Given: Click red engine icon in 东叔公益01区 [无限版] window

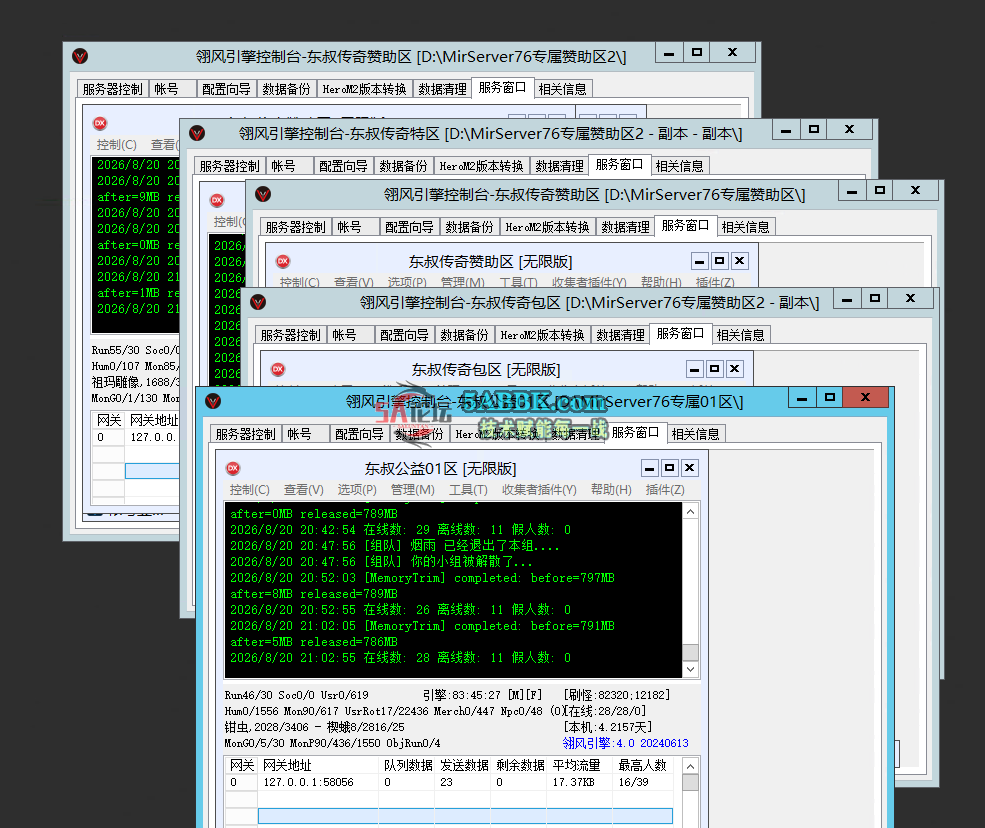Looking at the screenshot, I should 233,468.
